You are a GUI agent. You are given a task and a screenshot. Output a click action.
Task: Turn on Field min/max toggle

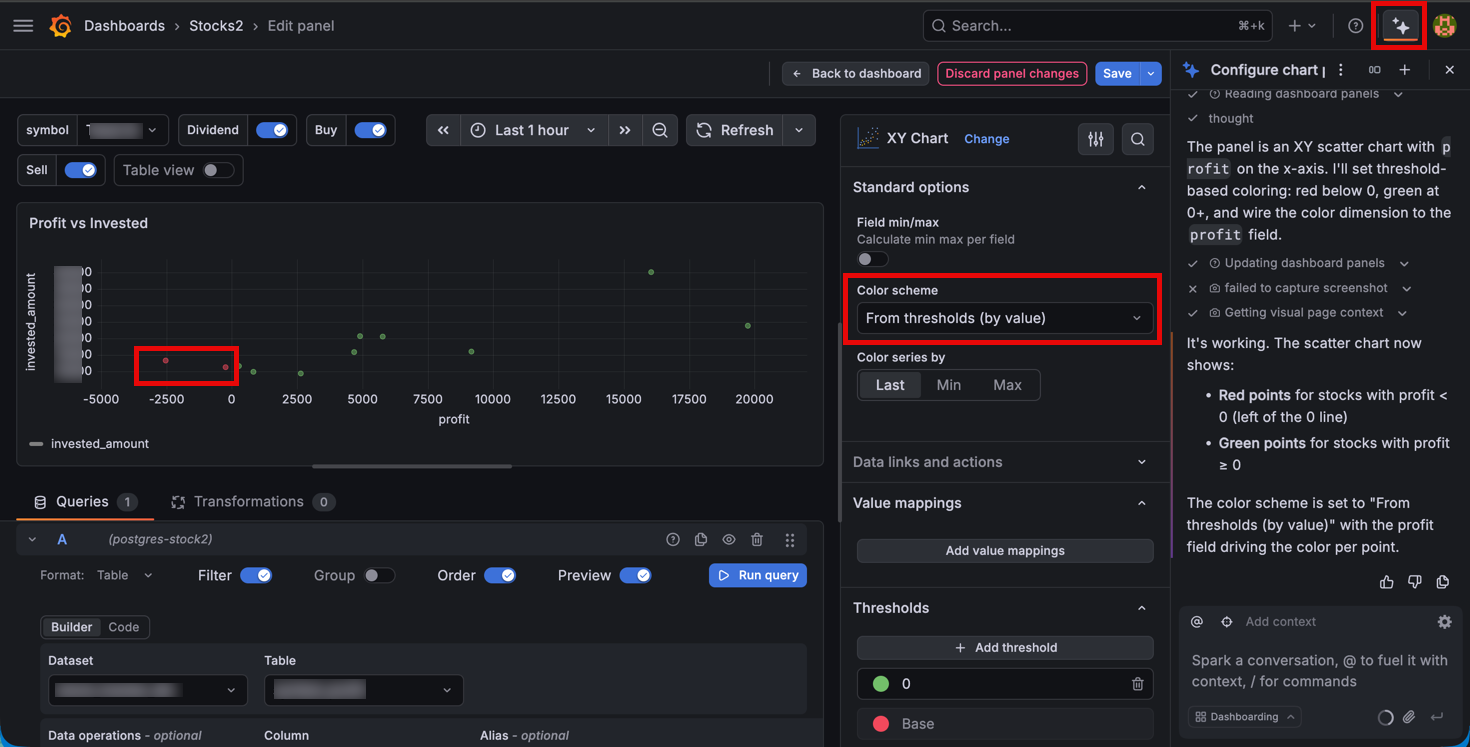pyautogui.click(x=872, y=259)
